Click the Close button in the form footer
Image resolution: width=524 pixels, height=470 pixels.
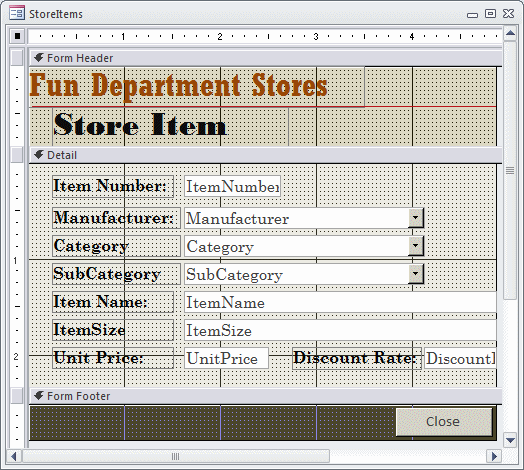(x=444, y=422)
